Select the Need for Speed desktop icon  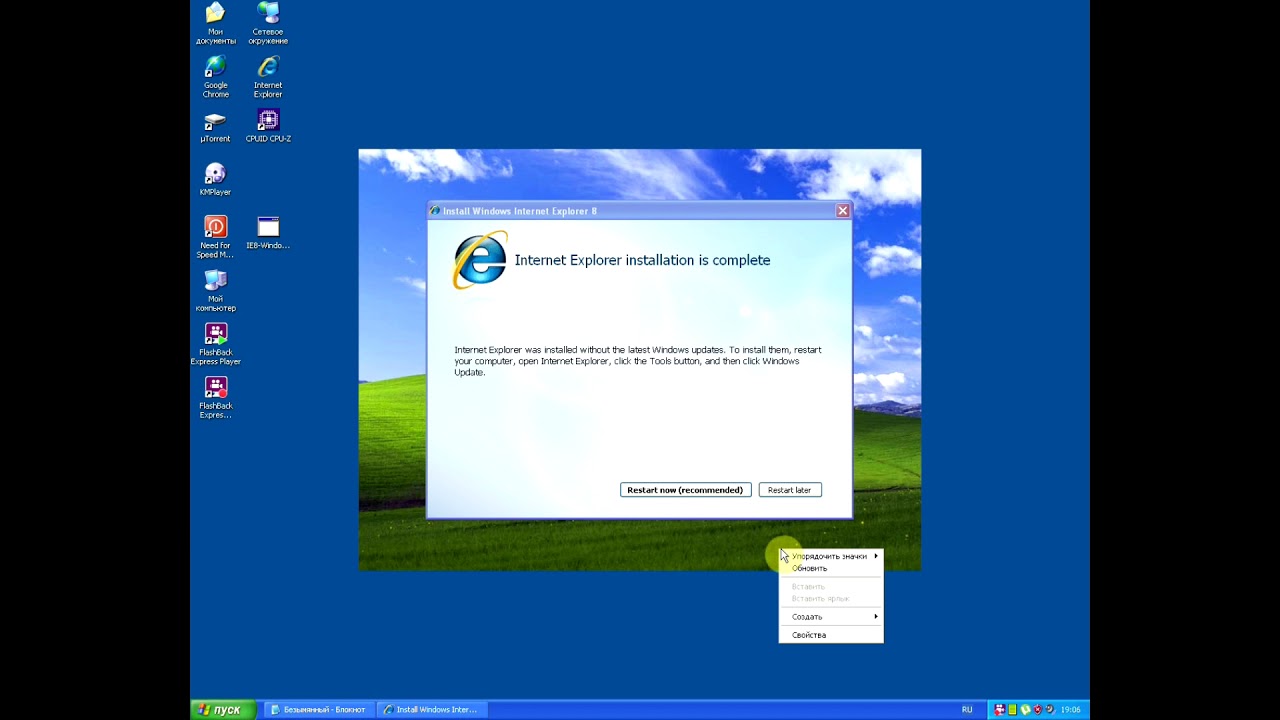[215, 237]
